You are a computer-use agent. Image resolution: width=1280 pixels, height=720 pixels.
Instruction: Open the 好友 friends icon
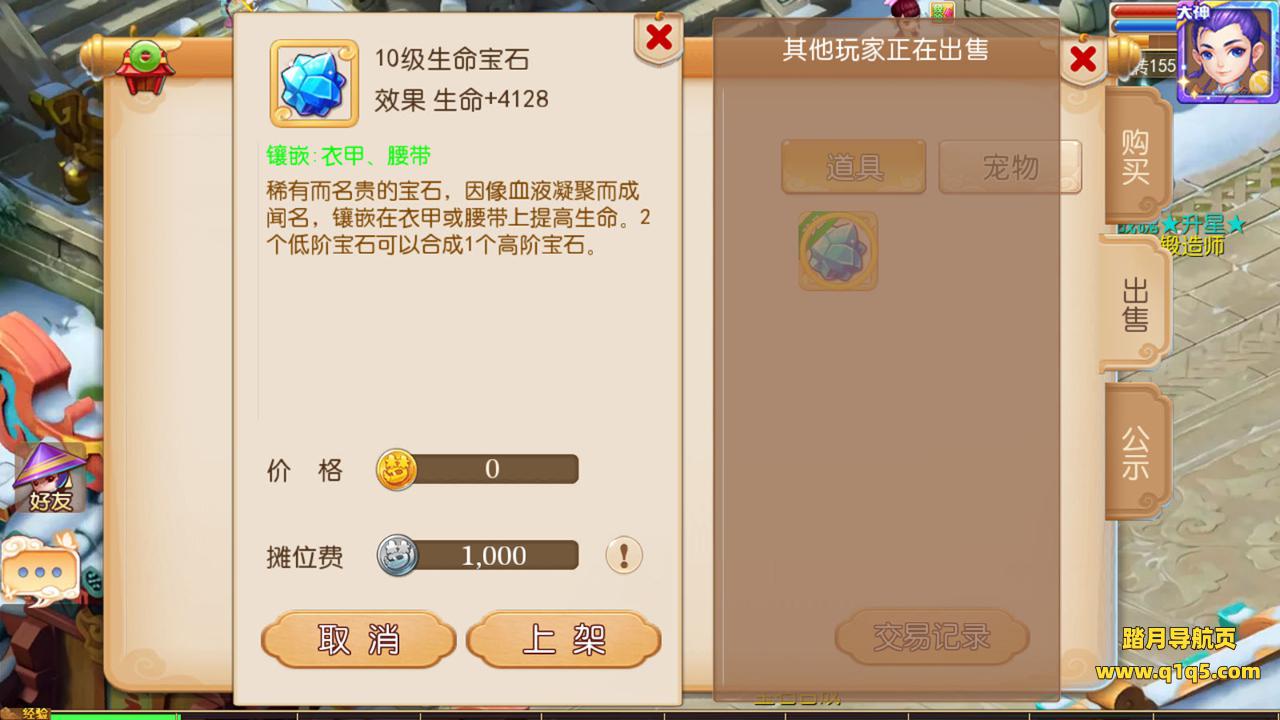50,478
